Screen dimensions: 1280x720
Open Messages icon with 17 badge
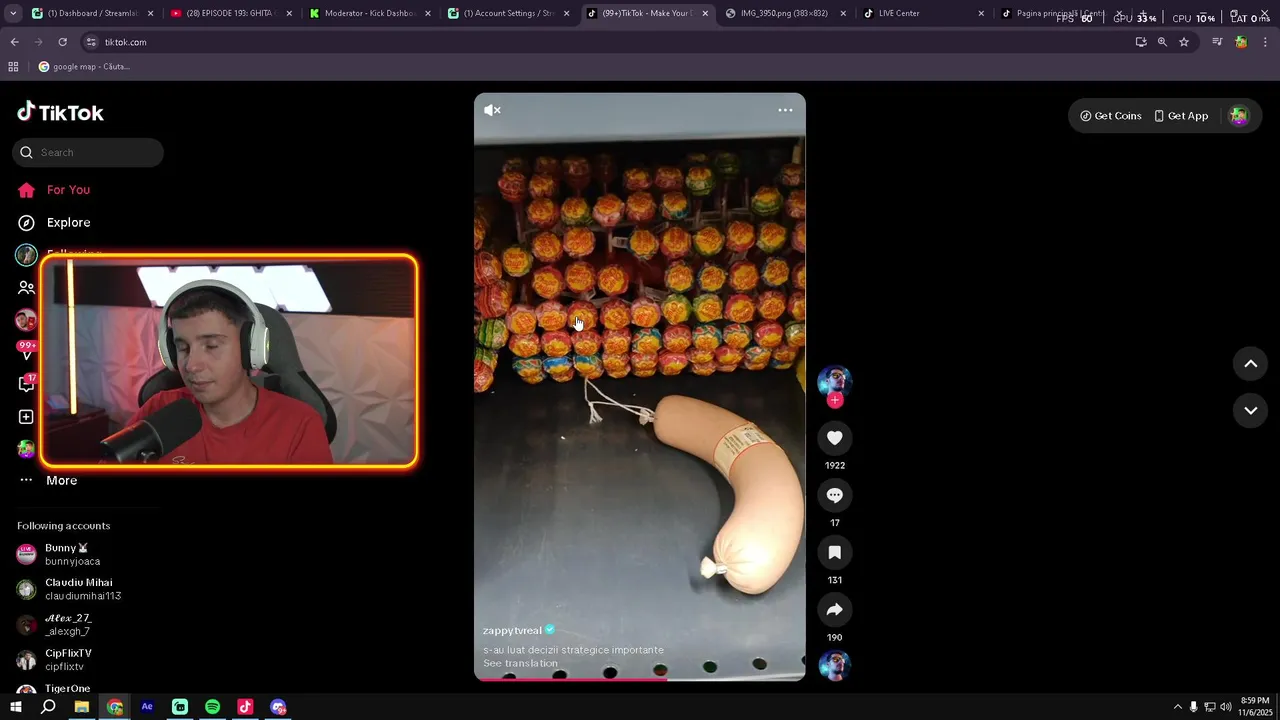tap(26, 384)
